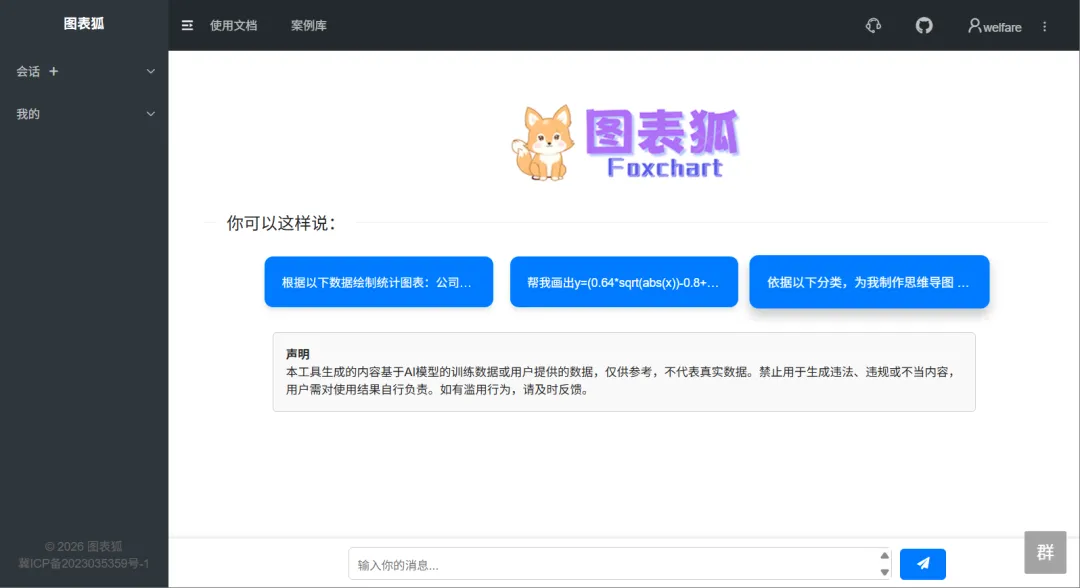This screenshot has width=1080, height=588.
Task: Open the vertical three-dot more menu
Action: tap(1044, 26)
